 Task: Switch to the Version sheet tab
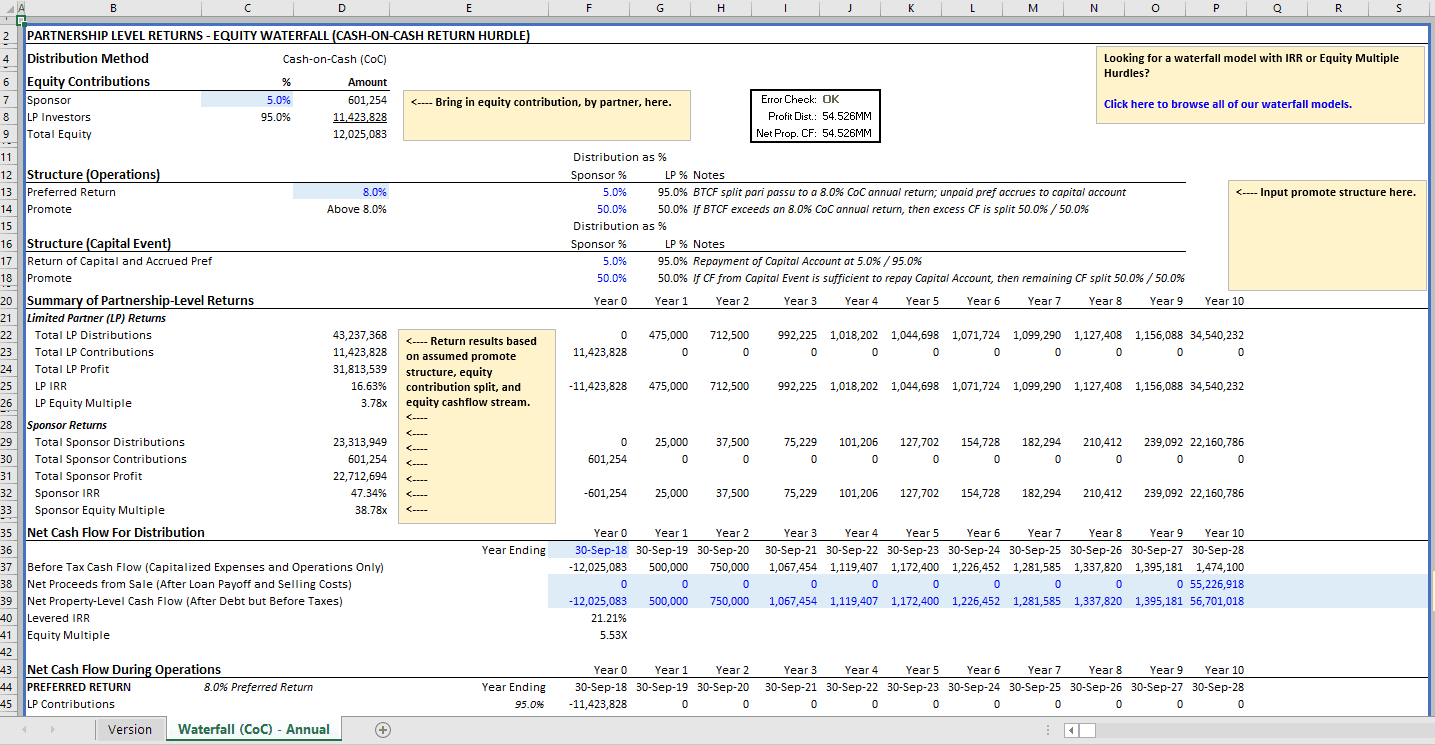click(x=130, y=730)
